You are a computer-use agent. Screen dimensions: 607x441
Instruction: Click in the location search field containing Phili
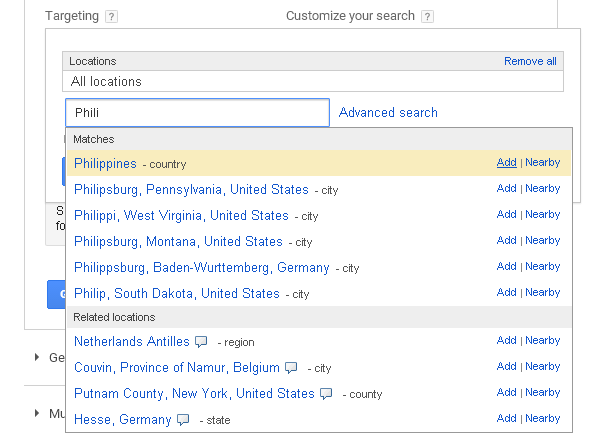[197, 113]
